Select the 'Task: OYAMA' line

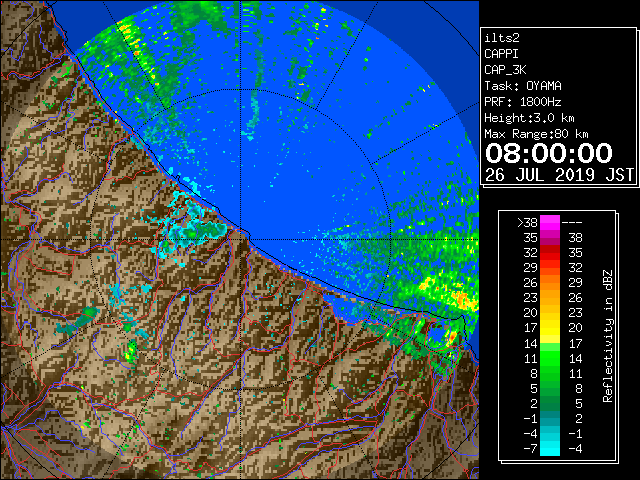[x=523, y=86]
